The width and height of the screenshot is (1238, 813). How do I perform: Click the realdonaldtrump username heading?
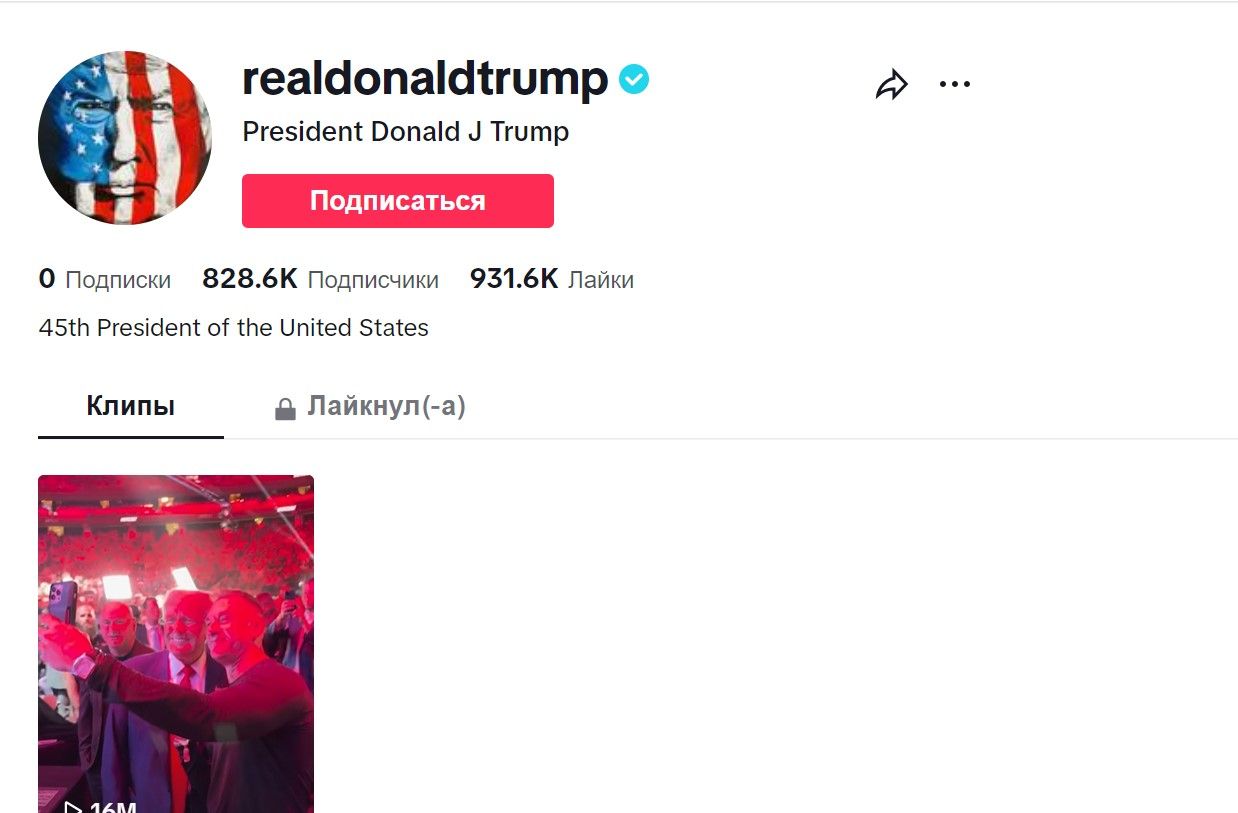tap(425, 78)
